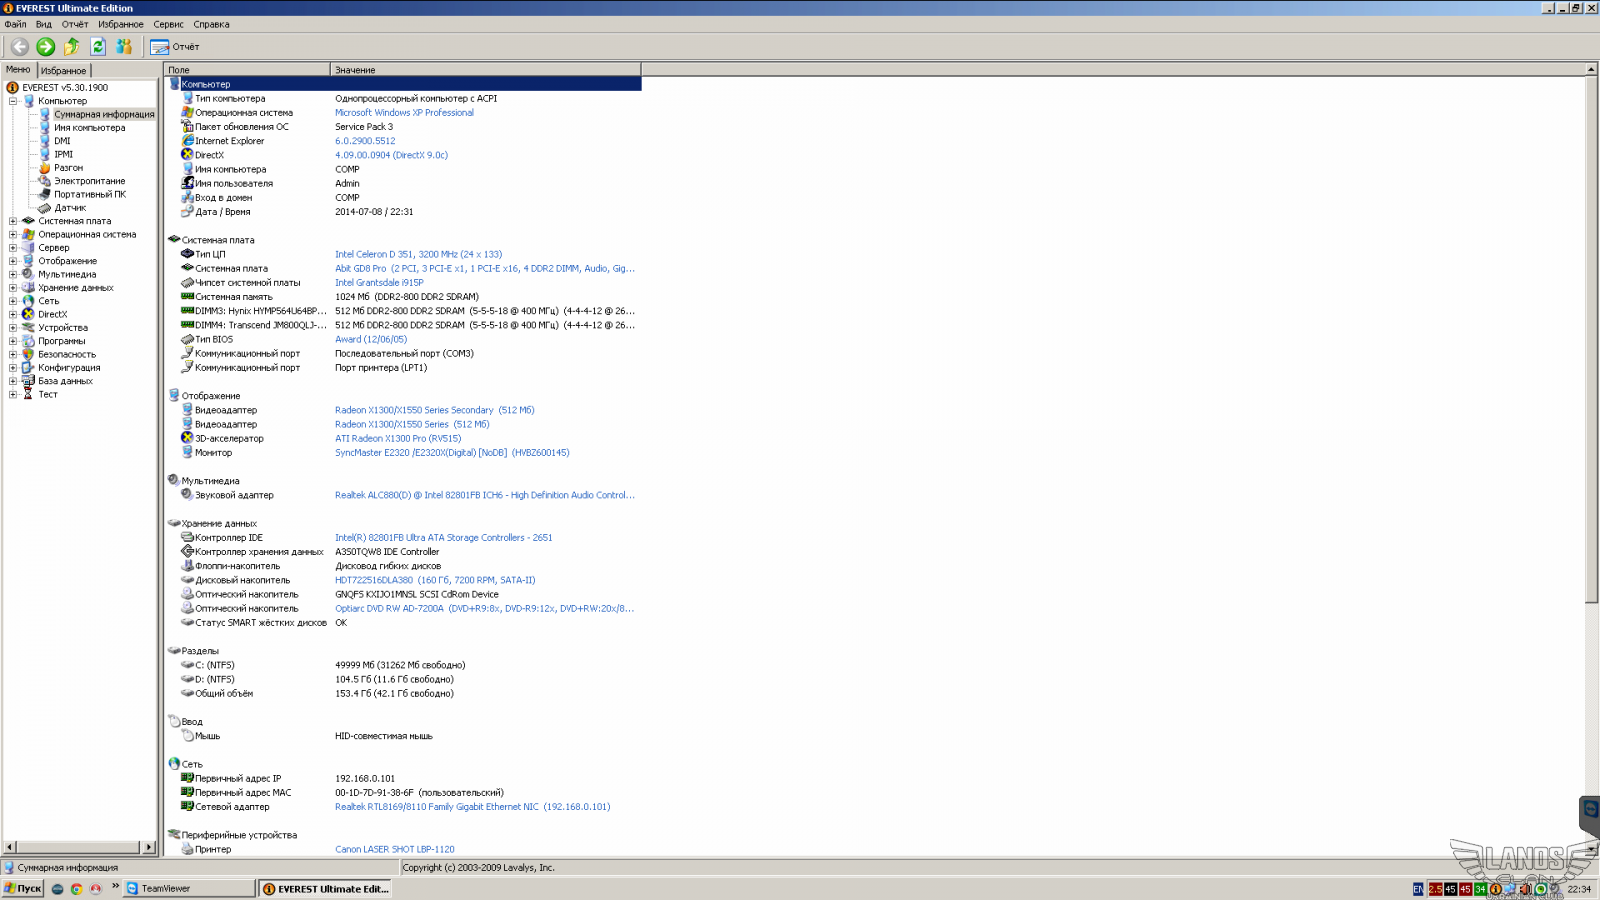Expand the Системная плата tree node
1600x900 pixels.
coord(13,221)
